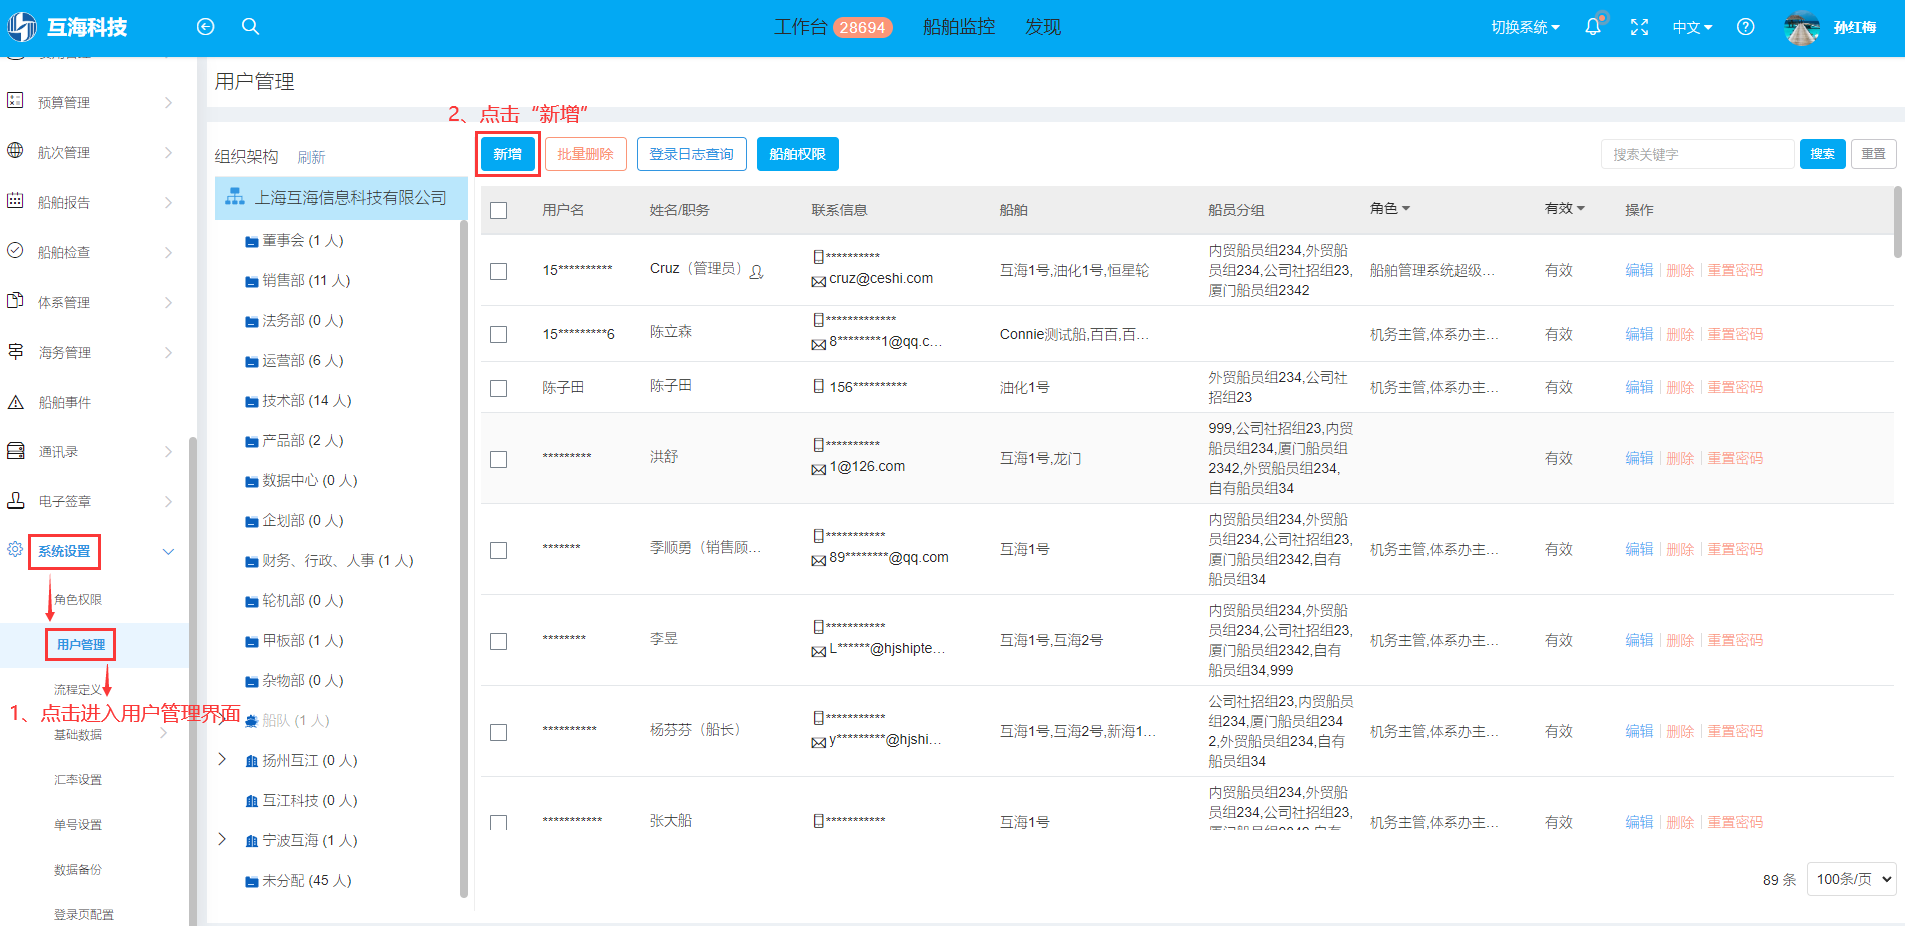Toggle the select-all checkbox in table header

pyautogui.click(x=499, y=210)
